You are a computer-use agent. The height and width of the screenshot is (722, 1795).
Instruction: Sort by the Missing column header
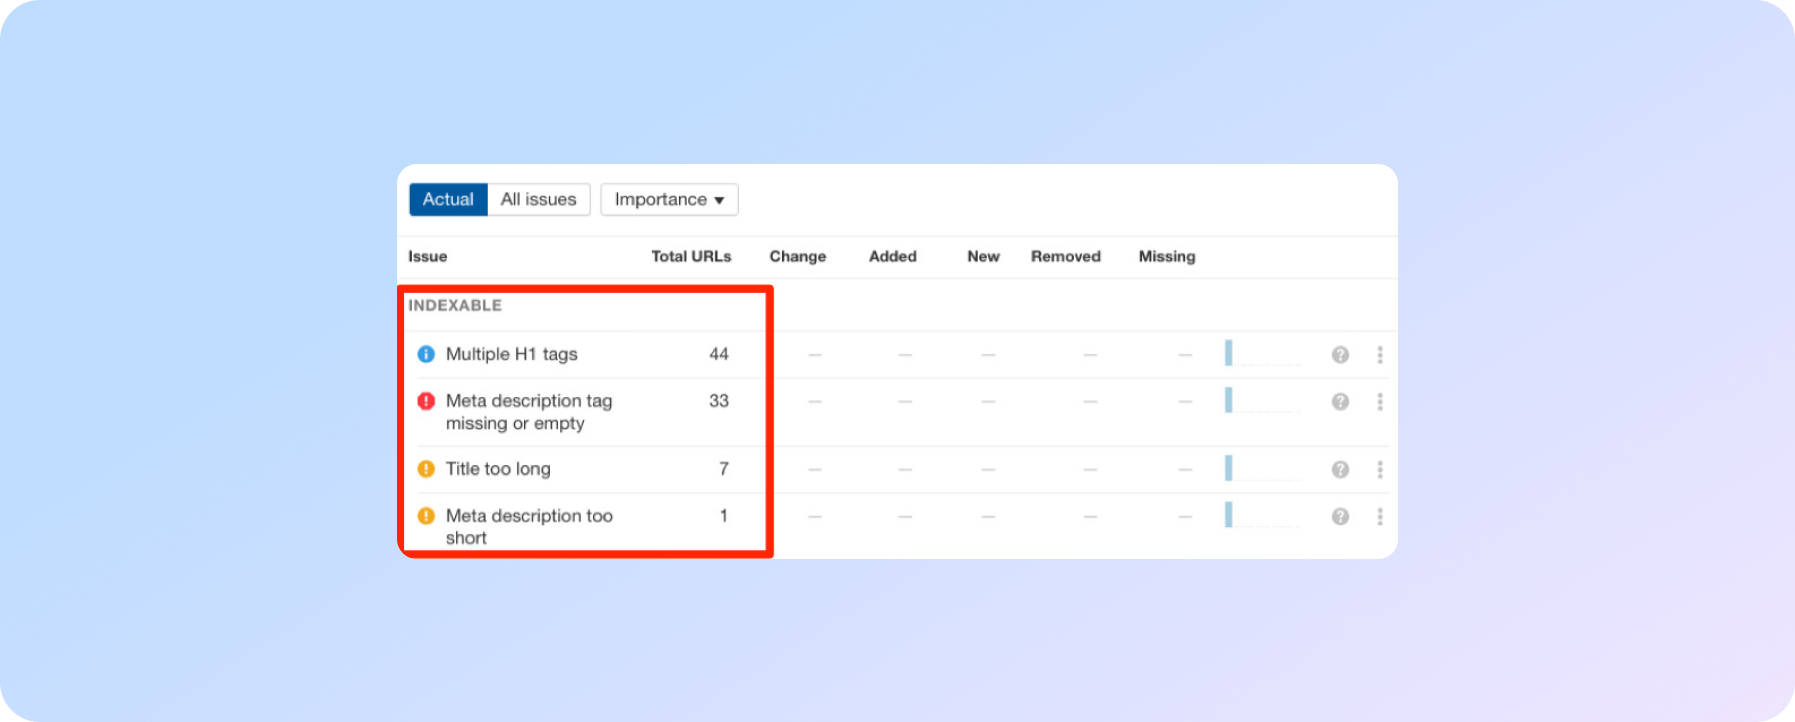point(1167,256)
